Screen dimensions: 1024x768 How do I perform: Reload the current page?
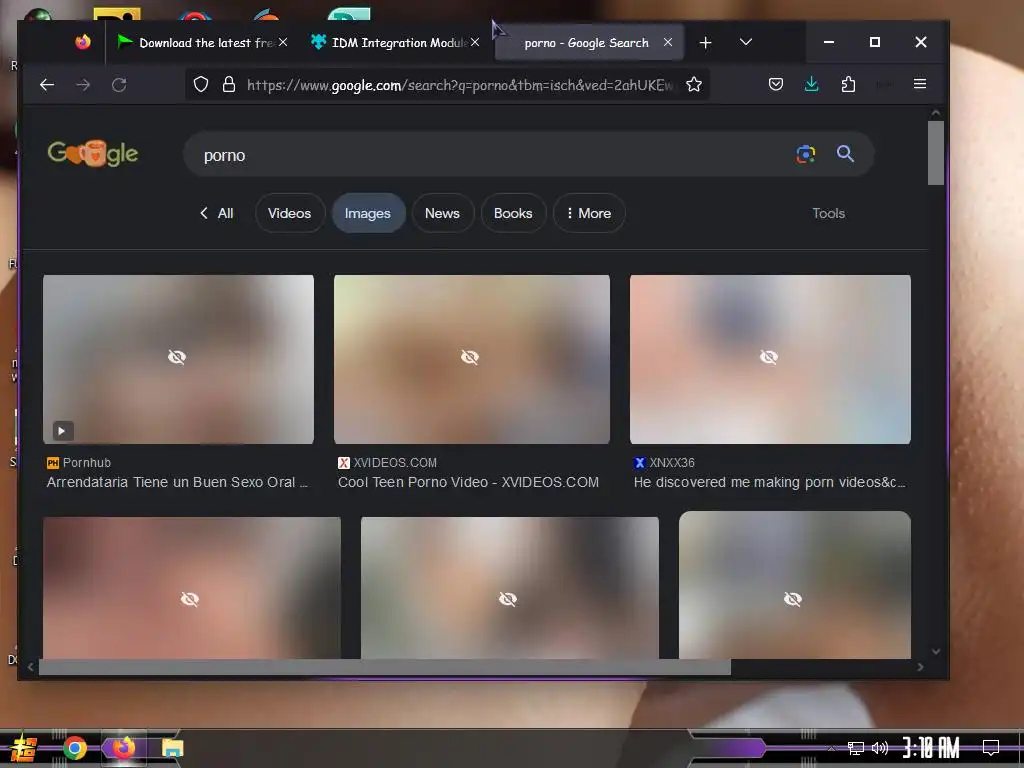[119, 85]
